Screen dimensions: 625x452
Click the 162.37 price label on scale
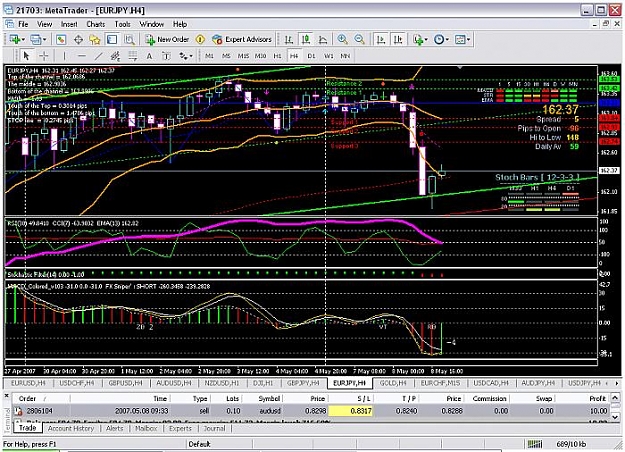(608, 171)
